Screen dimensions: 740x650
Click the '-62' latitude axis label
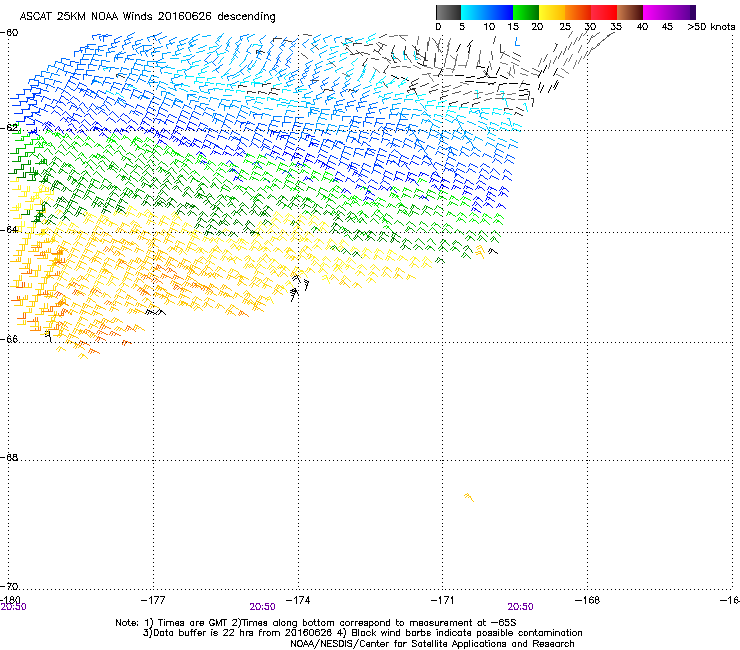pos(9,128)
